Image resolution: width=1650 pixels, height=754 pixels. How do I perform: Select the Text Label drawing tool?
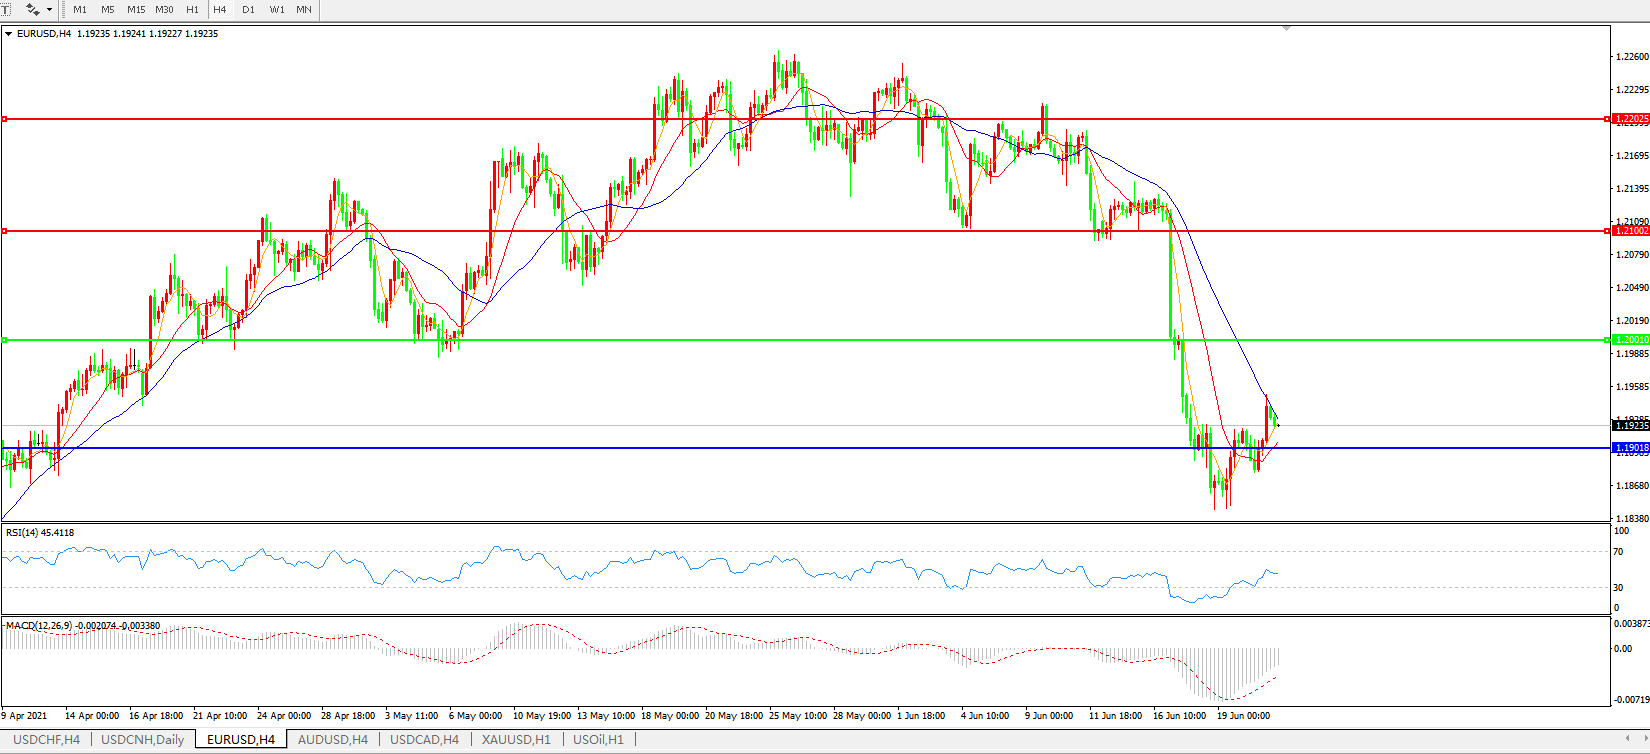5,9
